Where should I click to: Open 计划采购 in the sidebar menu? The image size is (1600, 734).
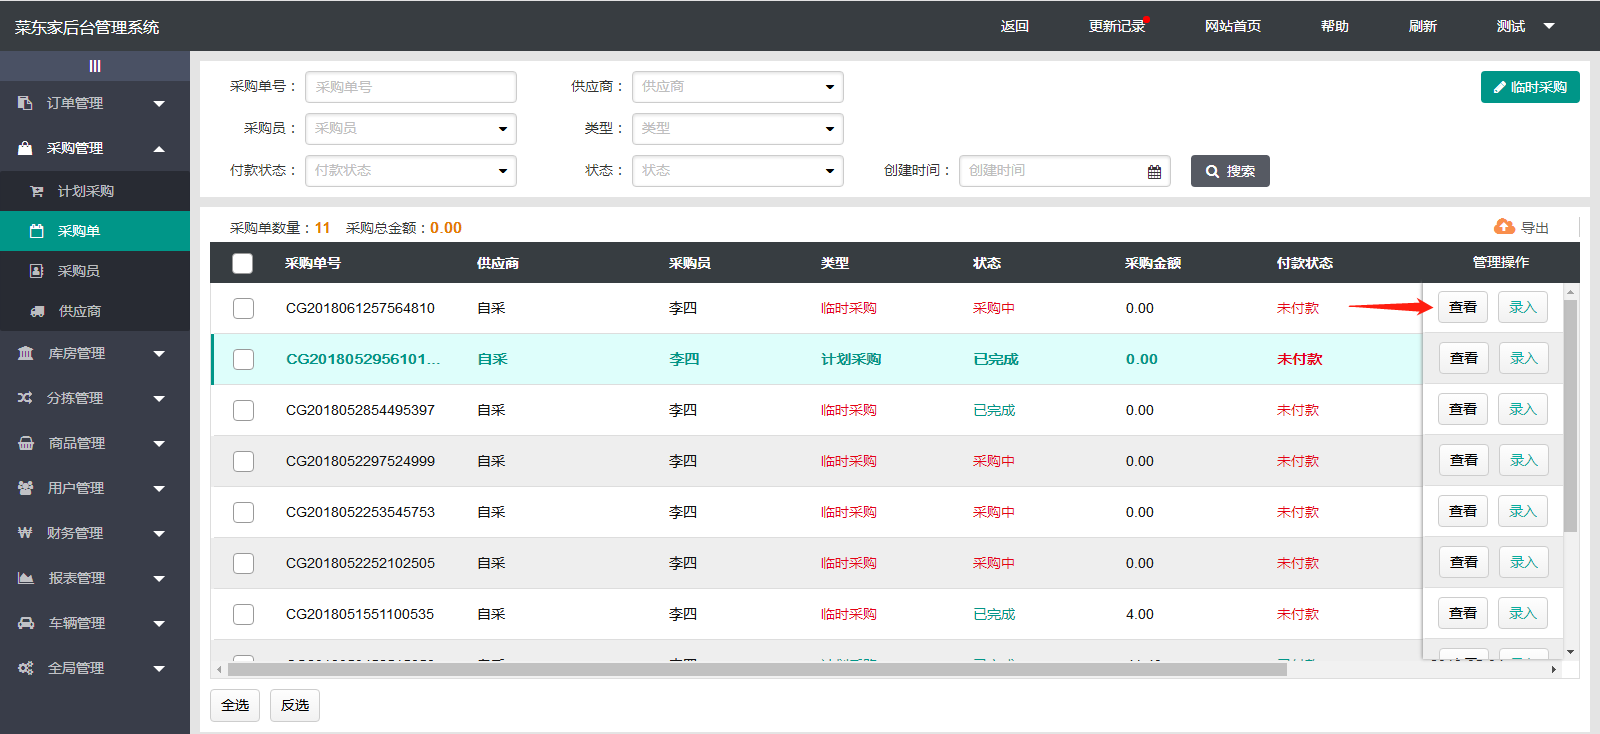pos(85,191)
